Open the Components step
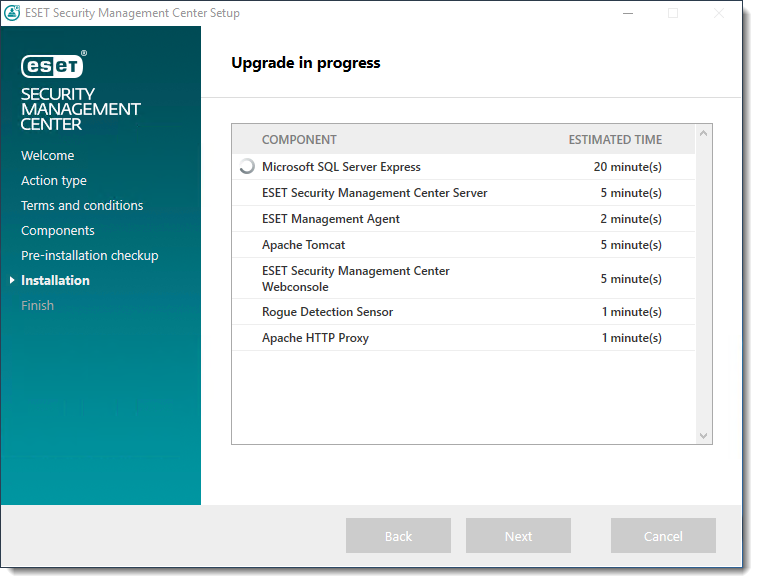The height and width of the screenshot is (583, 758). (58, 231)
